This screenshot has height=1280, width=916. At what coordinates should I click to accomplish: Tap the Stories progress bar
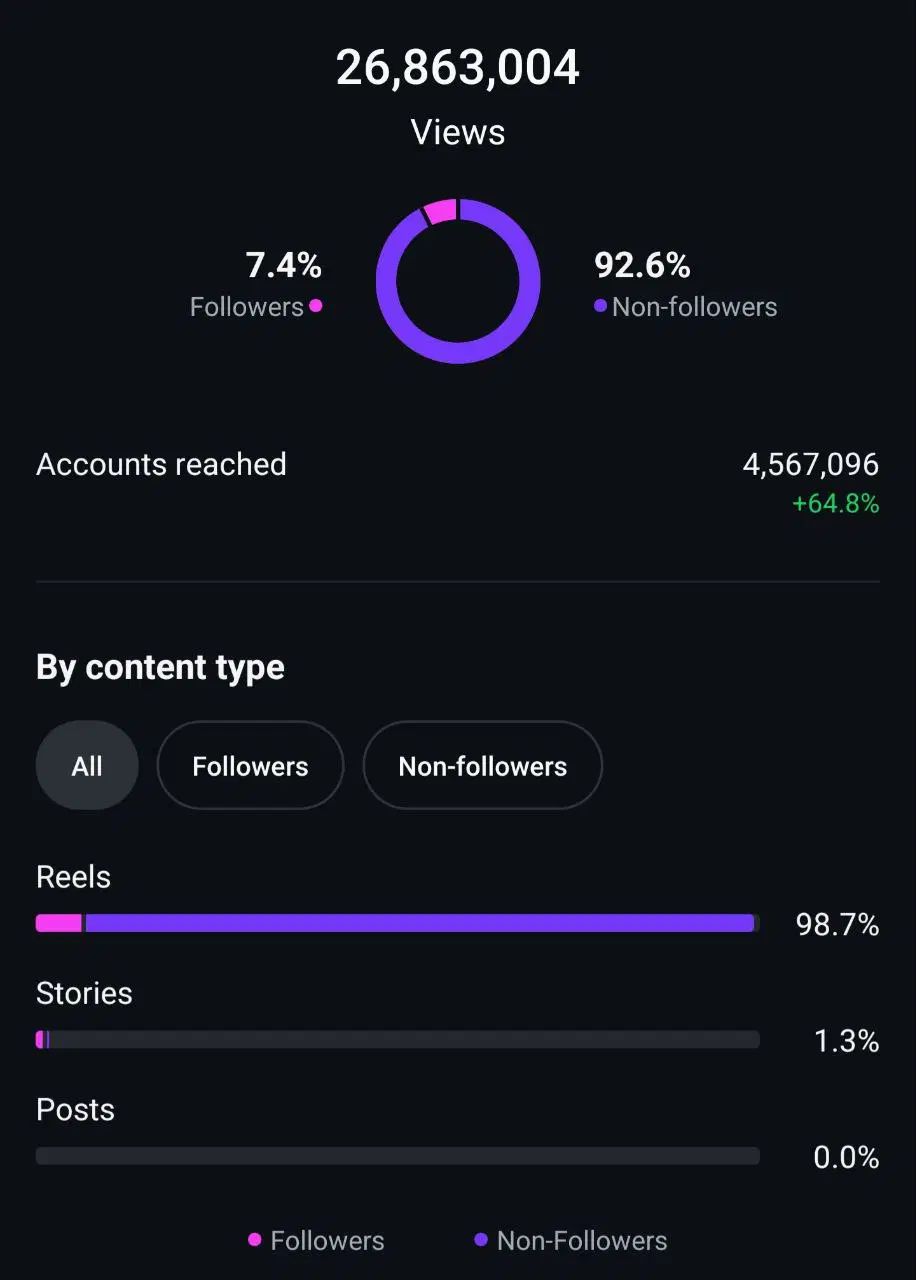click(x=398, y=1040)
